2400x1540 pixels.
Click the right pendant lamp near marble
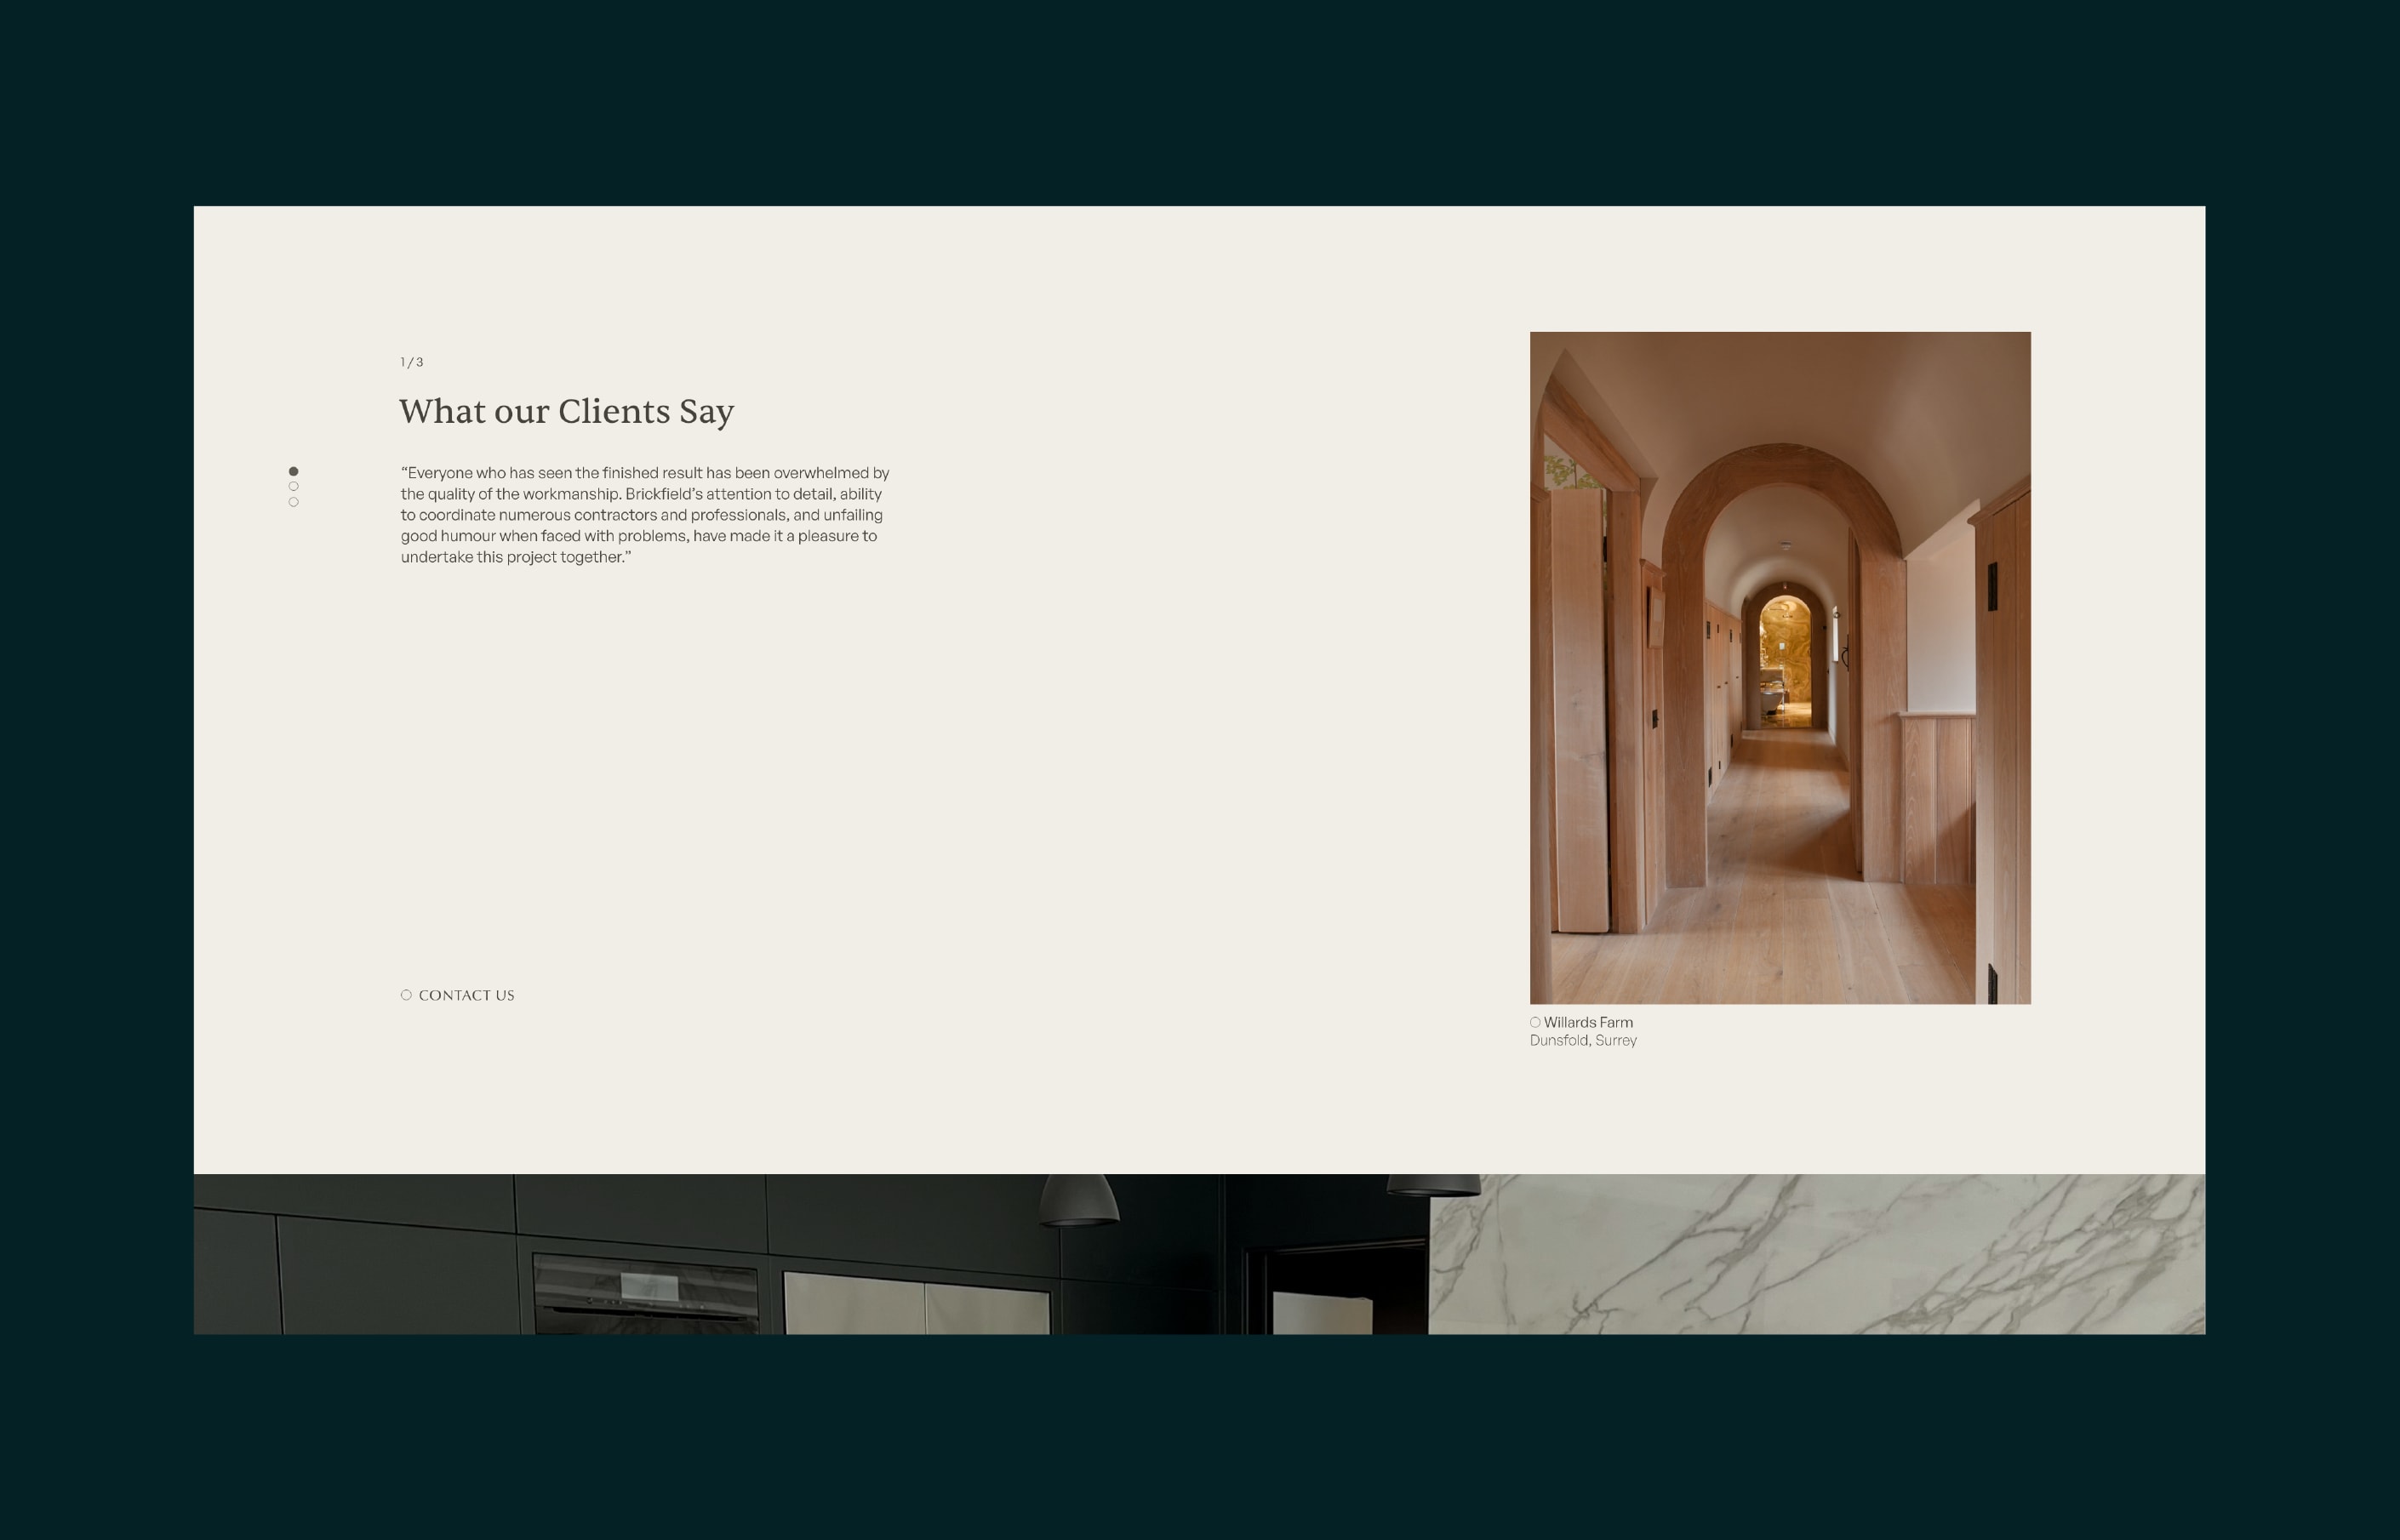(x=1432, y=1185)
